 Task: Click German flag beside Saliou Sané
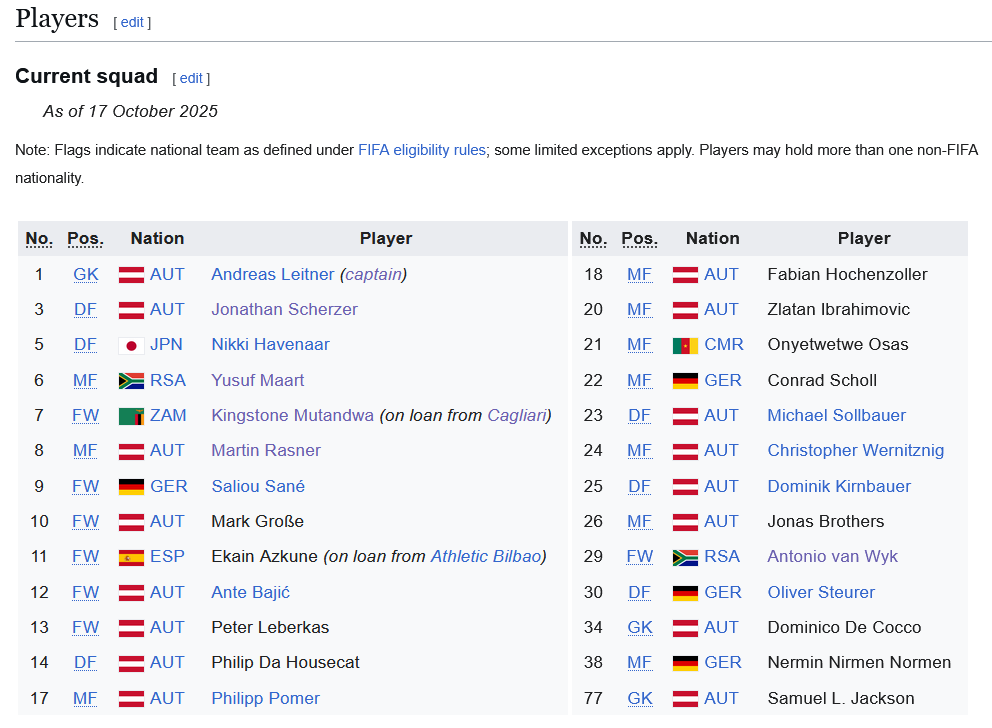[x=131, y=487]
